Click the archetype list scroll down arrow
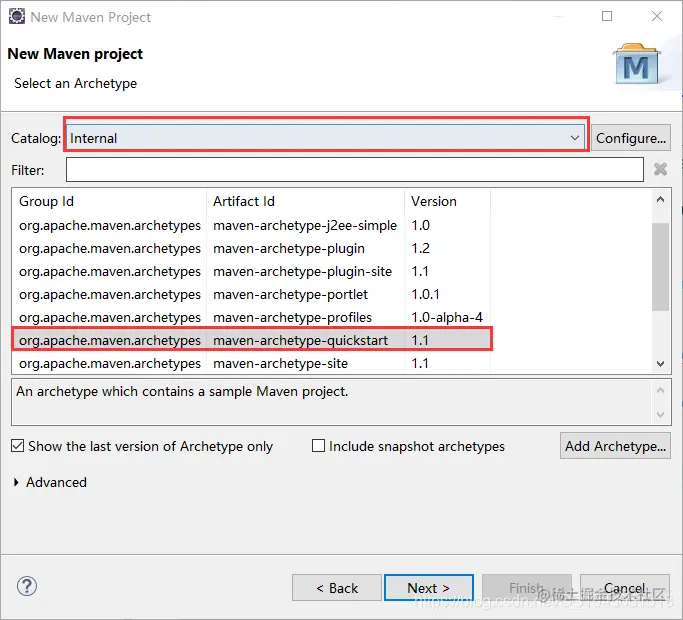Viewport: 683px width, 620px height. tap(660, 363)
